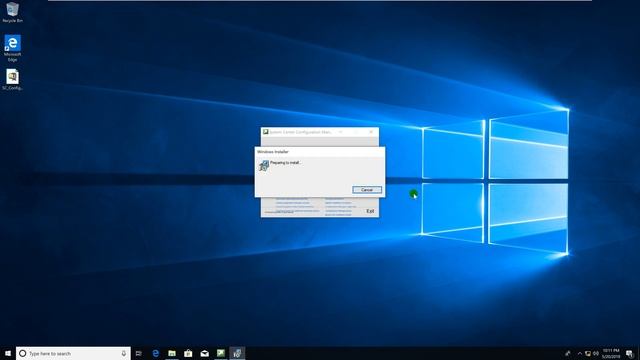
Task: Open Task View from the taskbar
Action: click(x=139, y=353)
